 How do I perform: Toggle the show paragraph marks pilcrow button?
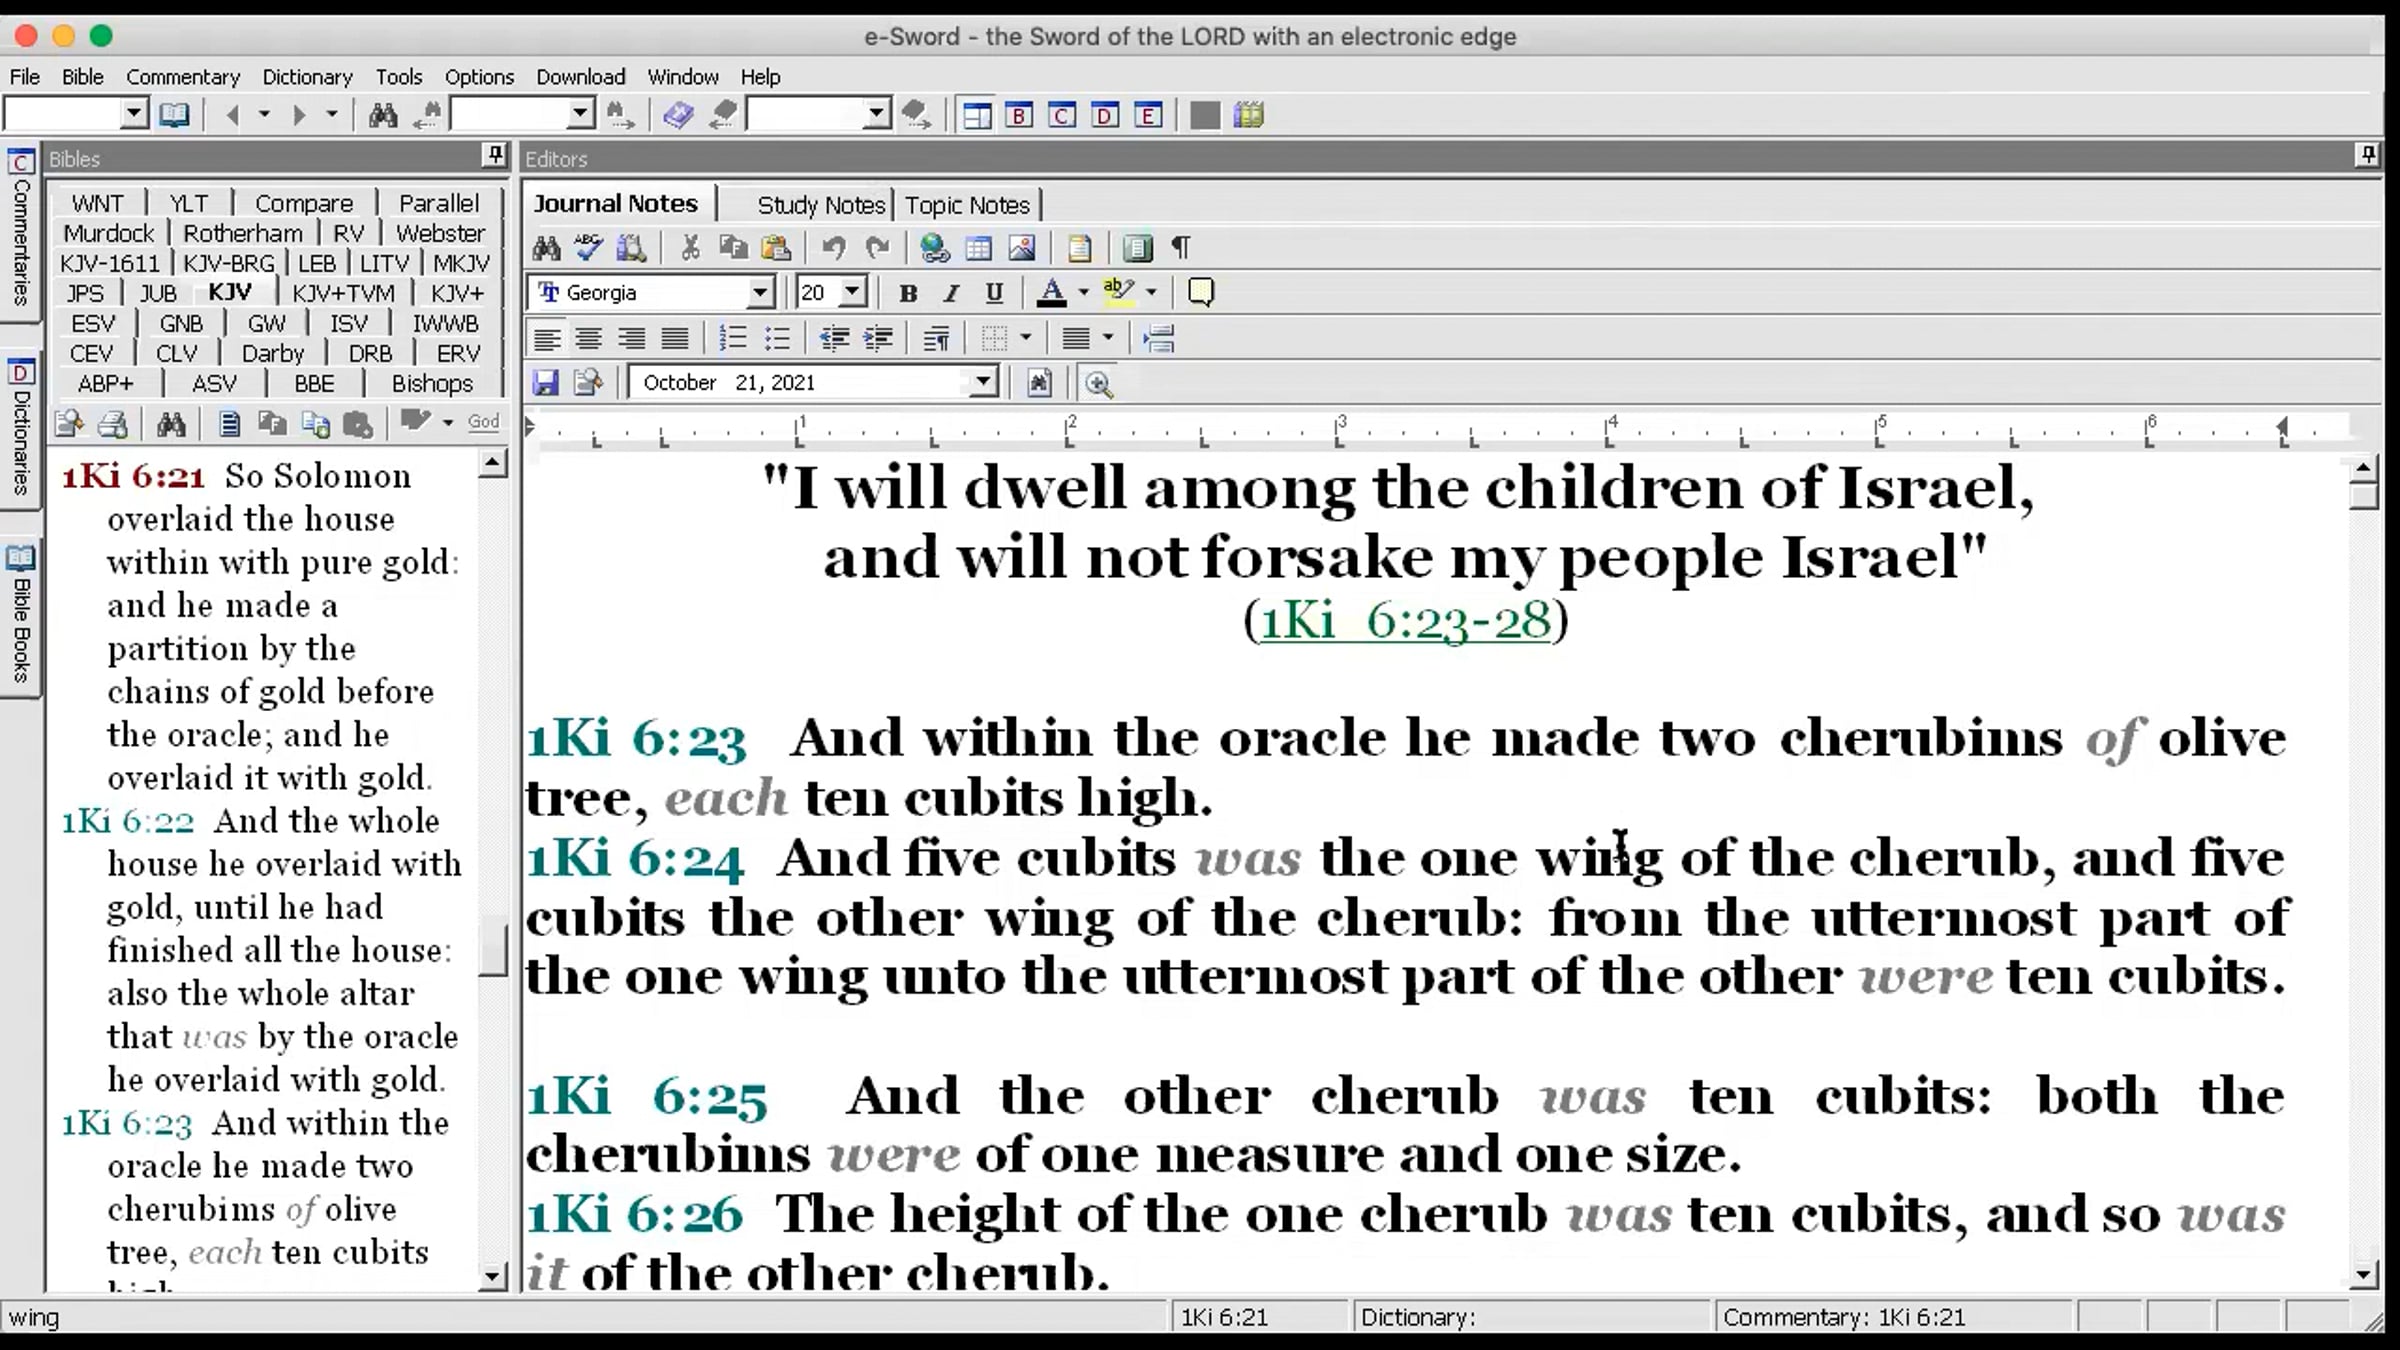1181,247
